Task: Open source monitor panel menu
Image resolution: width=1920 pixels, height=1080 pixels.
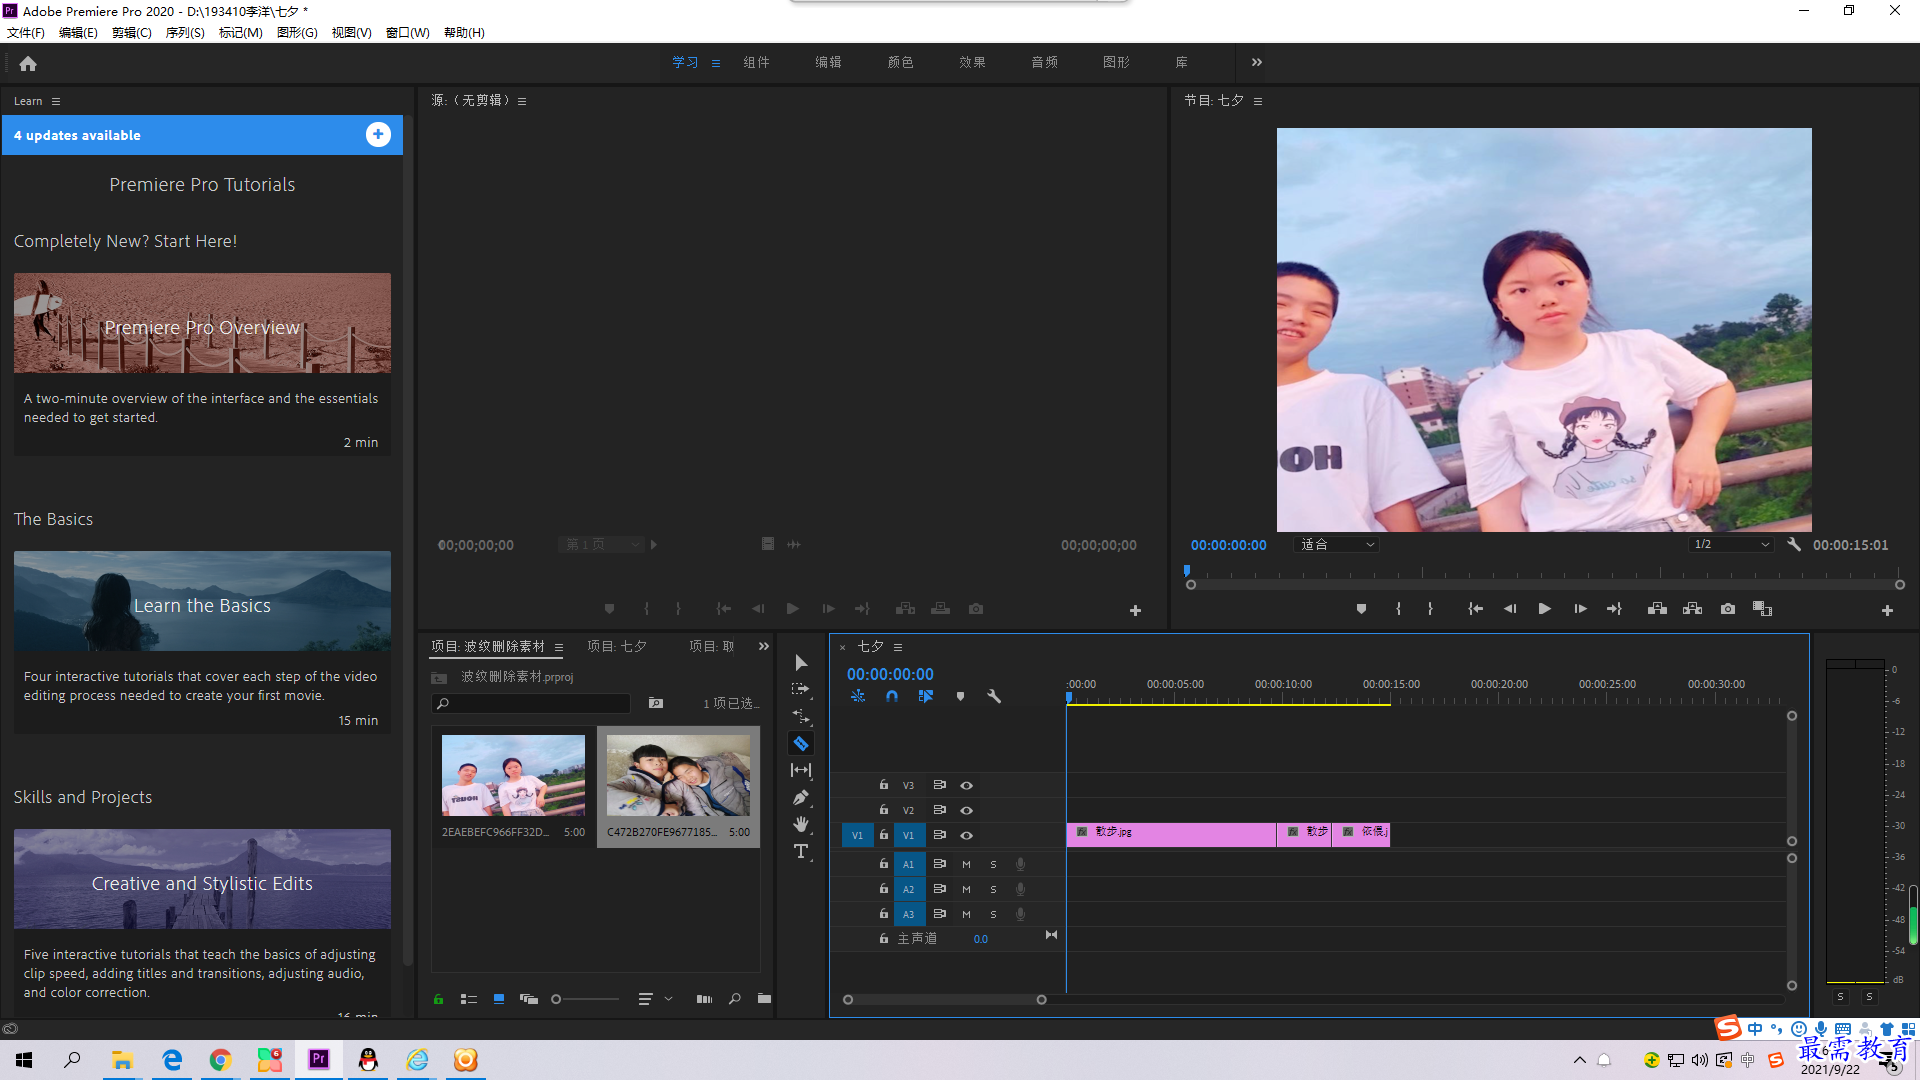Action: tap(522, 101)
